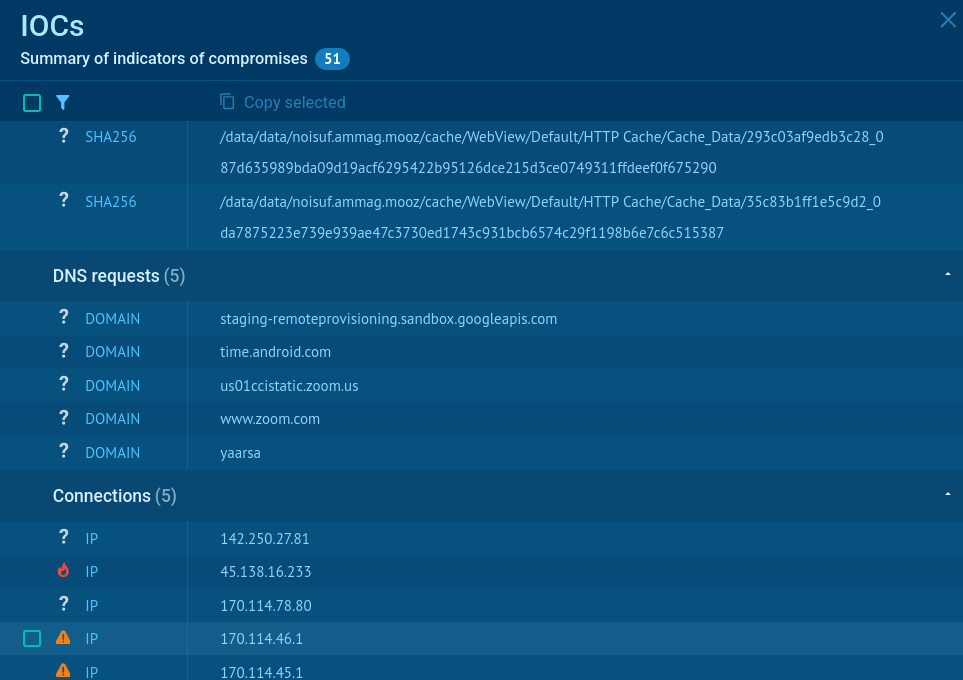Collapse the Connections section
The image size is (963, 680).
[x=947, y=495]
